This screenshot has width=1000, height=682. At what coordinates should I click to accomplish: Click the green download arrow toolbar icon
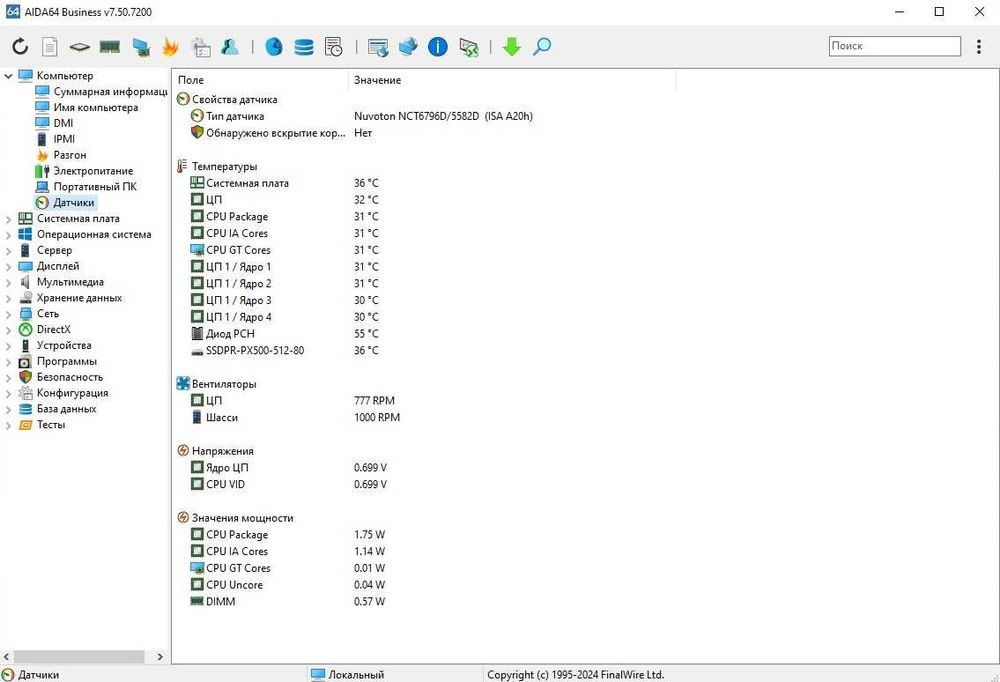point(511,47)
